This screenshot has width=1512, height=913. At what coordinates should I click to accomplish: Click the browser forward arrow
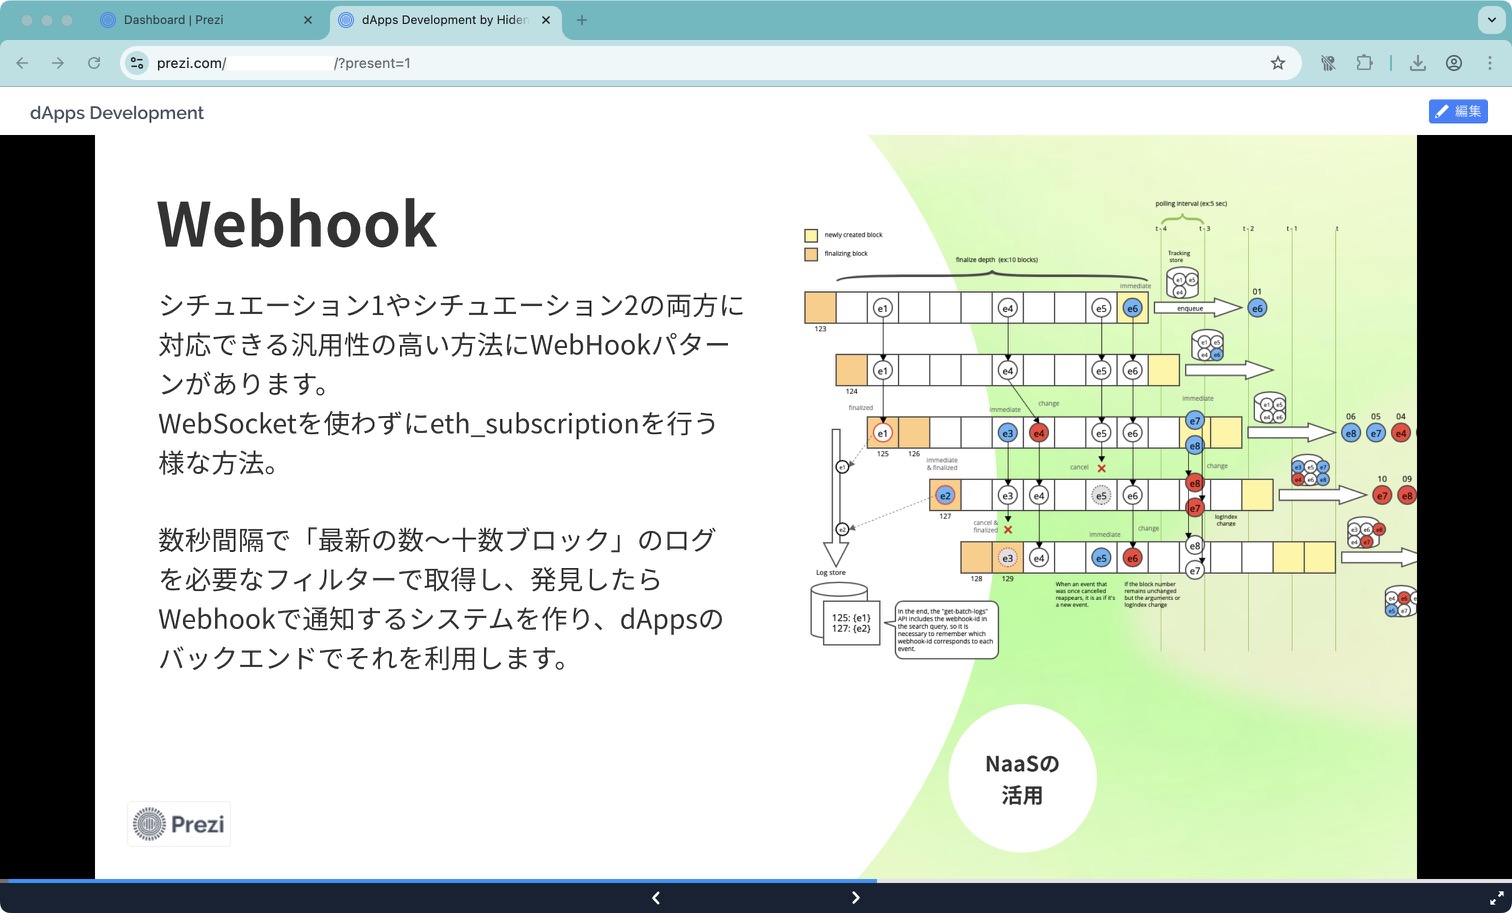tap(58, 62)
